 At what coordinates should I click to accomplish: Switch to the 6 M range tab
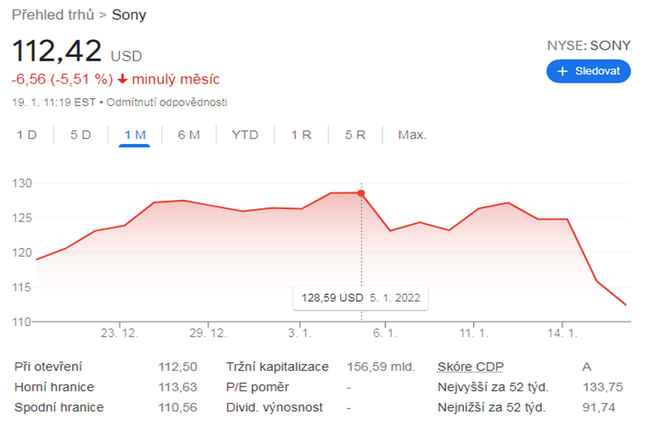point(188,134)
